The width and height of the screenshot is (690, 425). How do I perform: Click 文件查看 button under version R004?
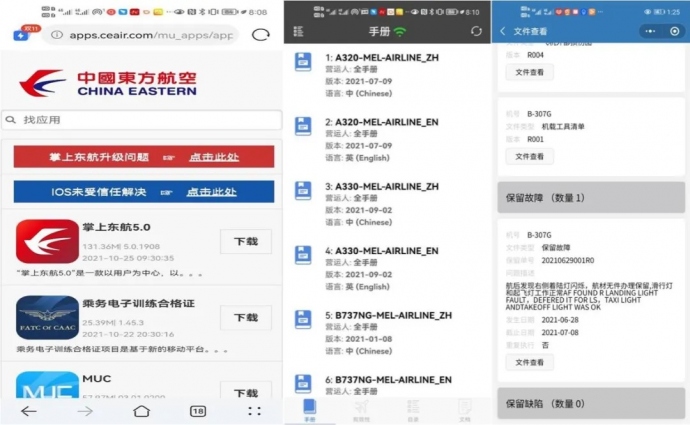click(529, 72)
